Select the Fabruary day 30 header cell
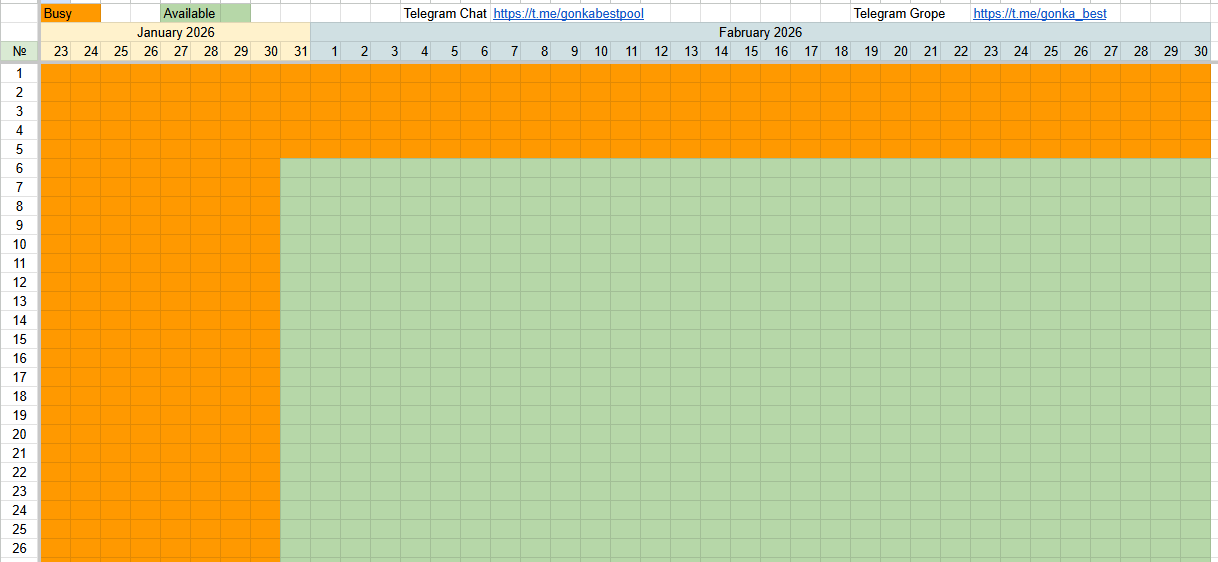The width and height of the screenshot is (1218, 562). pyautogui.click(x=1200, y=51)
